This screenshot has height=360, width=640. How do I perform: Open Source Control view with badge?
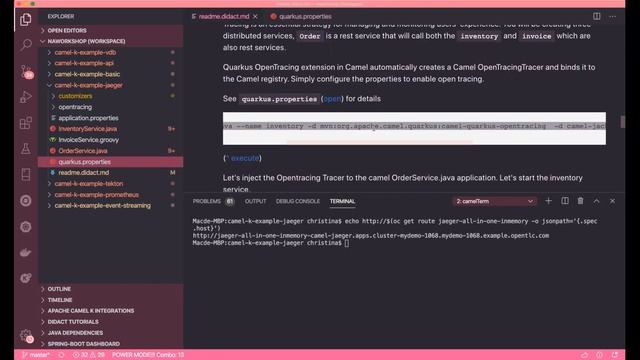[26, 71]
